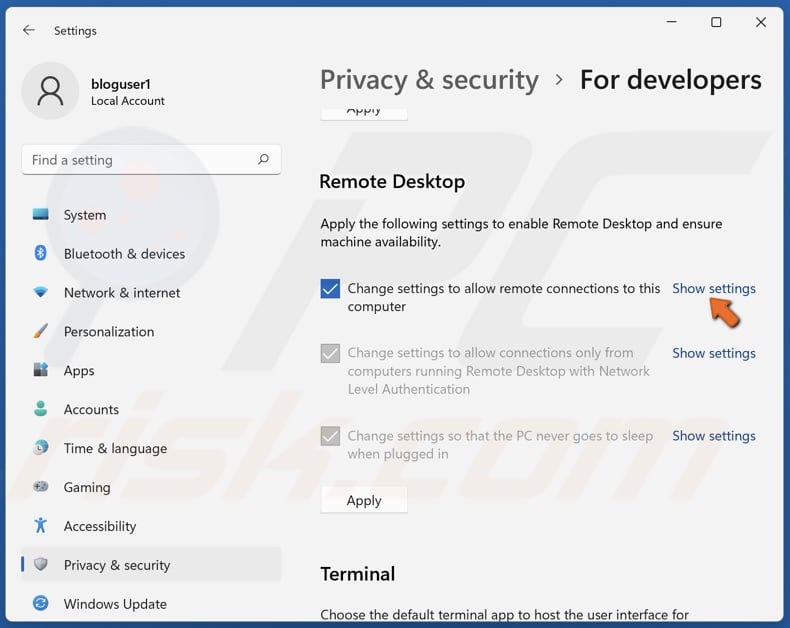Show settings for sleep when plugged in

pyautogui.click(x=714, y=436)
